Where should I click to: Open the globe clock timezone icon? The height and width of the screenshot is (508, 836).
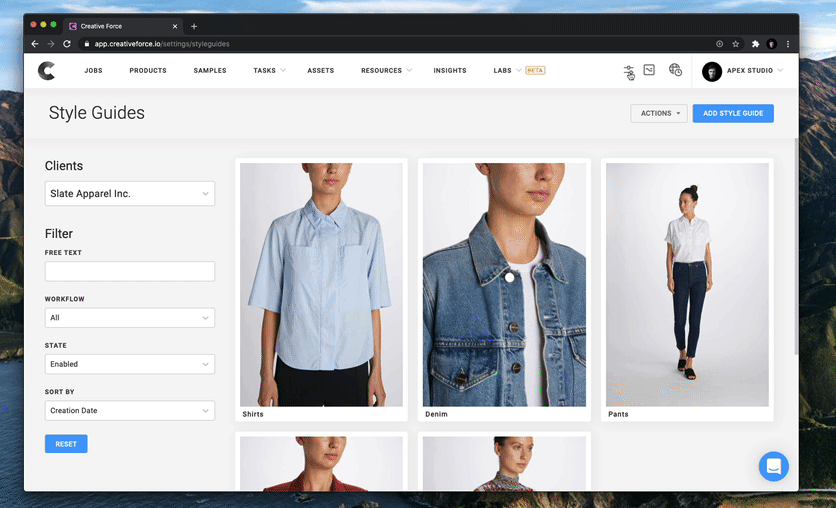point(675,70)
